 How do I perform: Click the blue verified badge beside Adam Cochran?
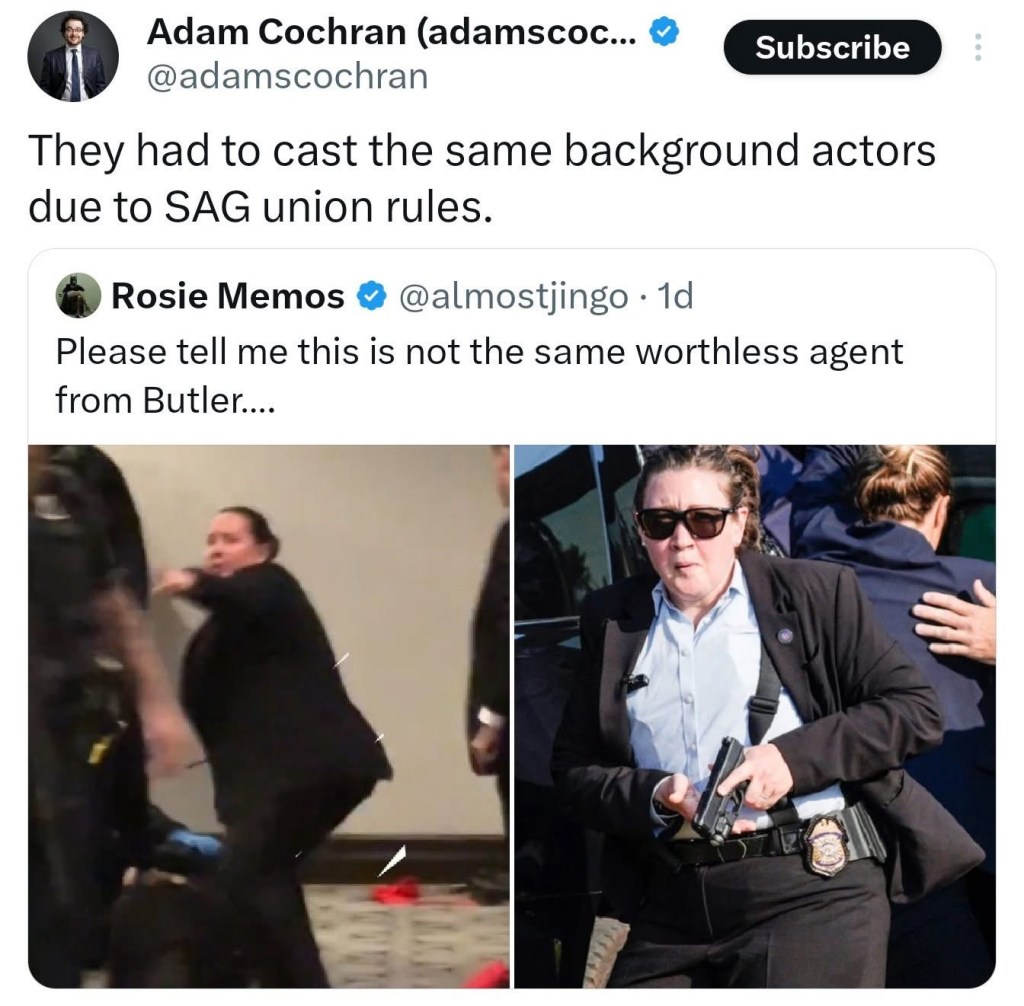coord(665,32)
